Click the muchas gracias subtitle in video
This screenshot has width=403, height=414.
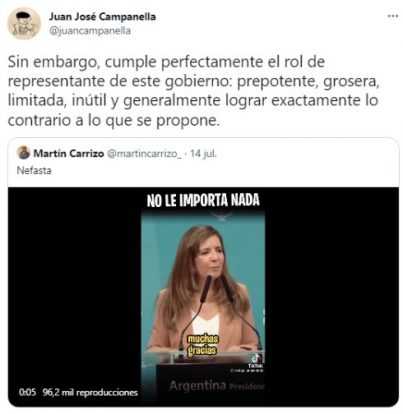pyautogui.click(x=202, y=345)
